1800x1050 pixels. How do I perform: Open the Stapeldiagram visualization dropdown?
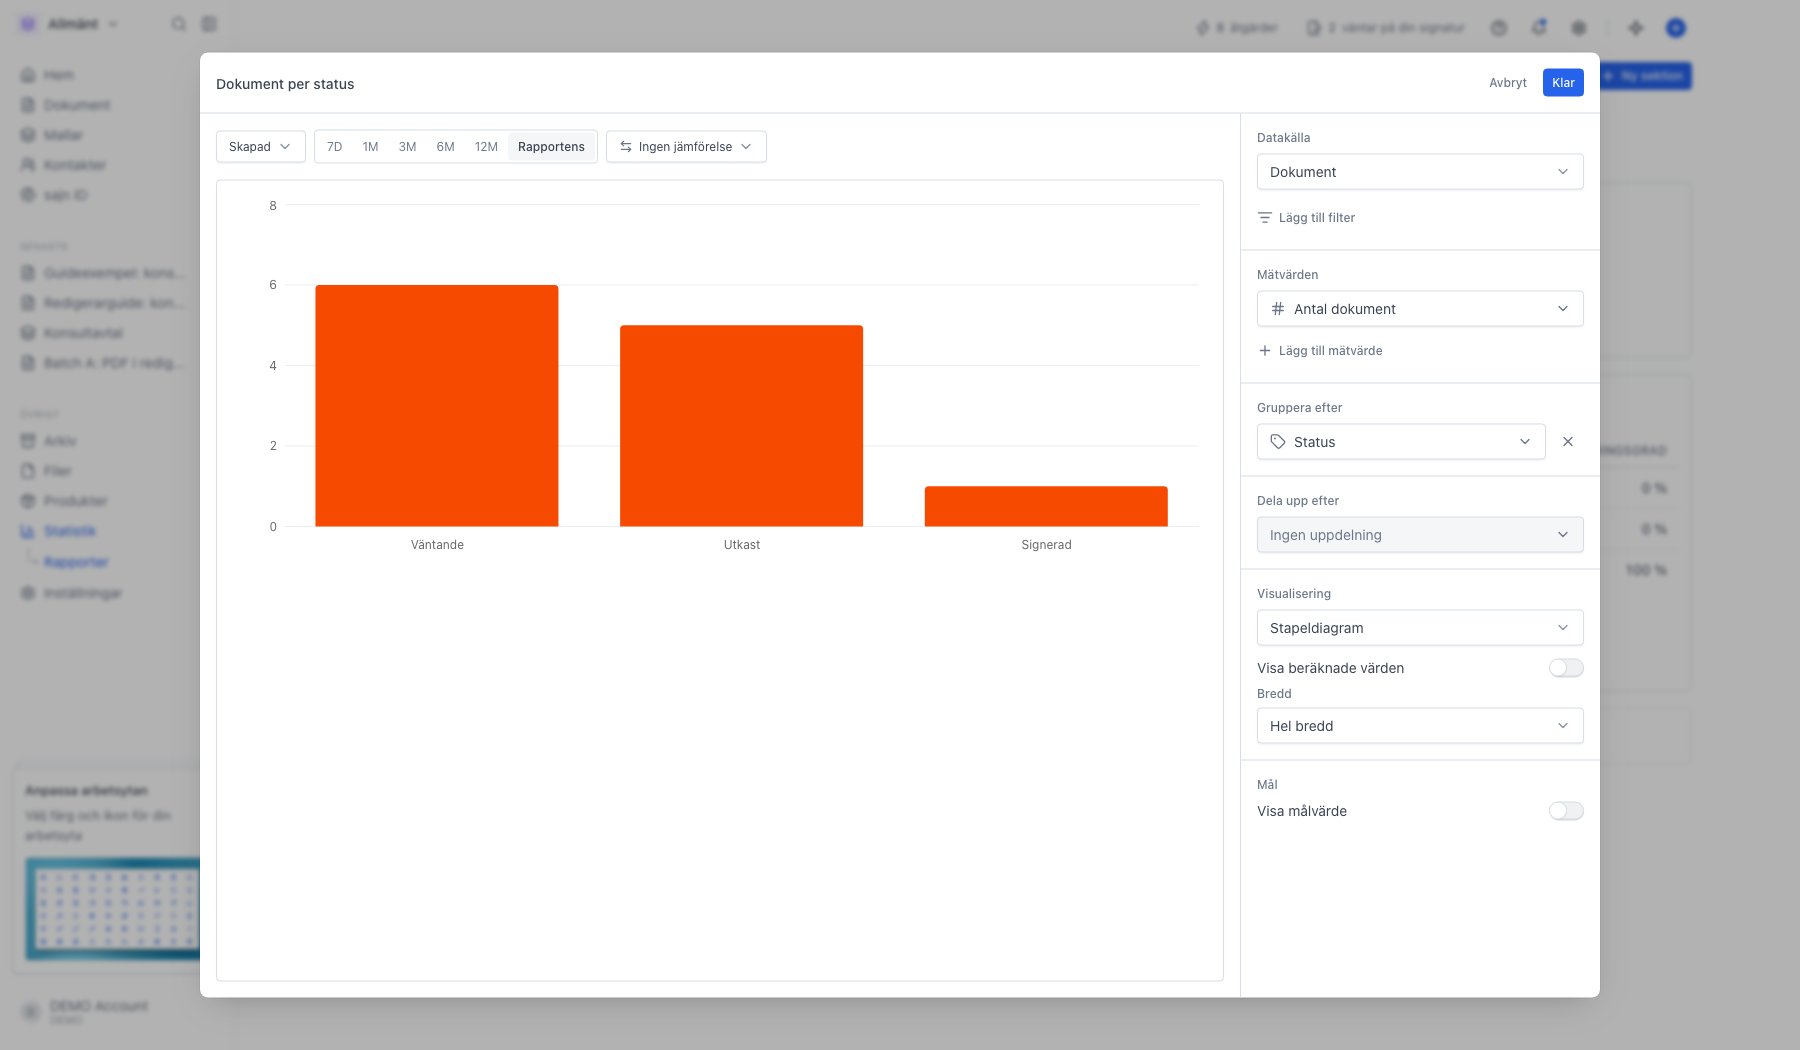pyautogui.click(x=1420, y=628)
